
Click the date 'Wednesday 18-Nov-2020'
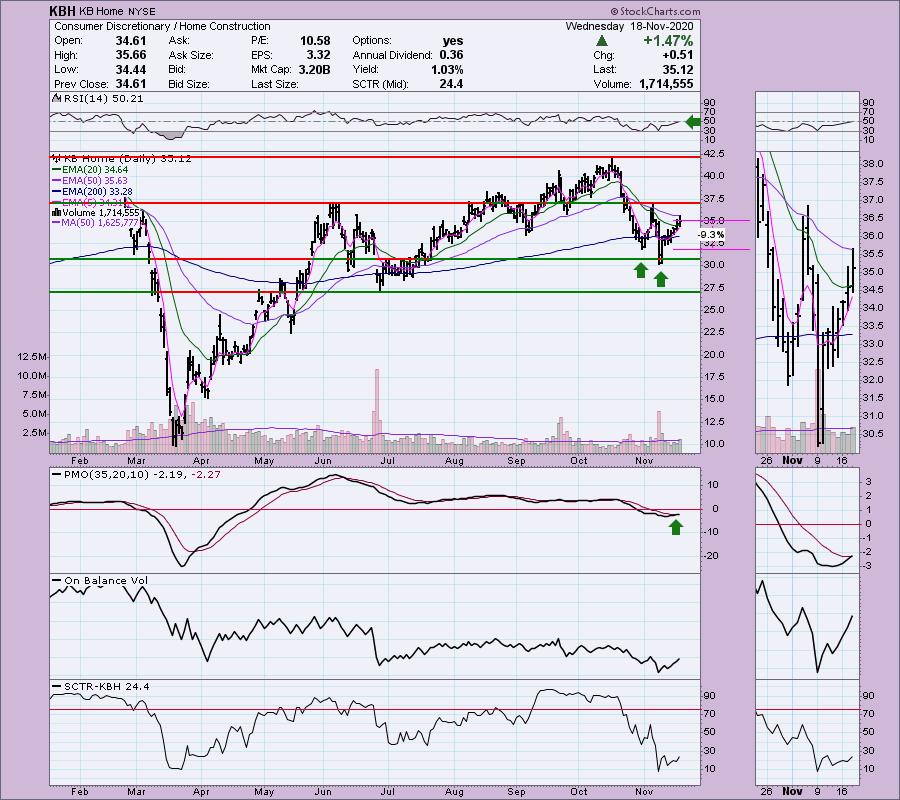pyautogui.click(x=629, y=26)
